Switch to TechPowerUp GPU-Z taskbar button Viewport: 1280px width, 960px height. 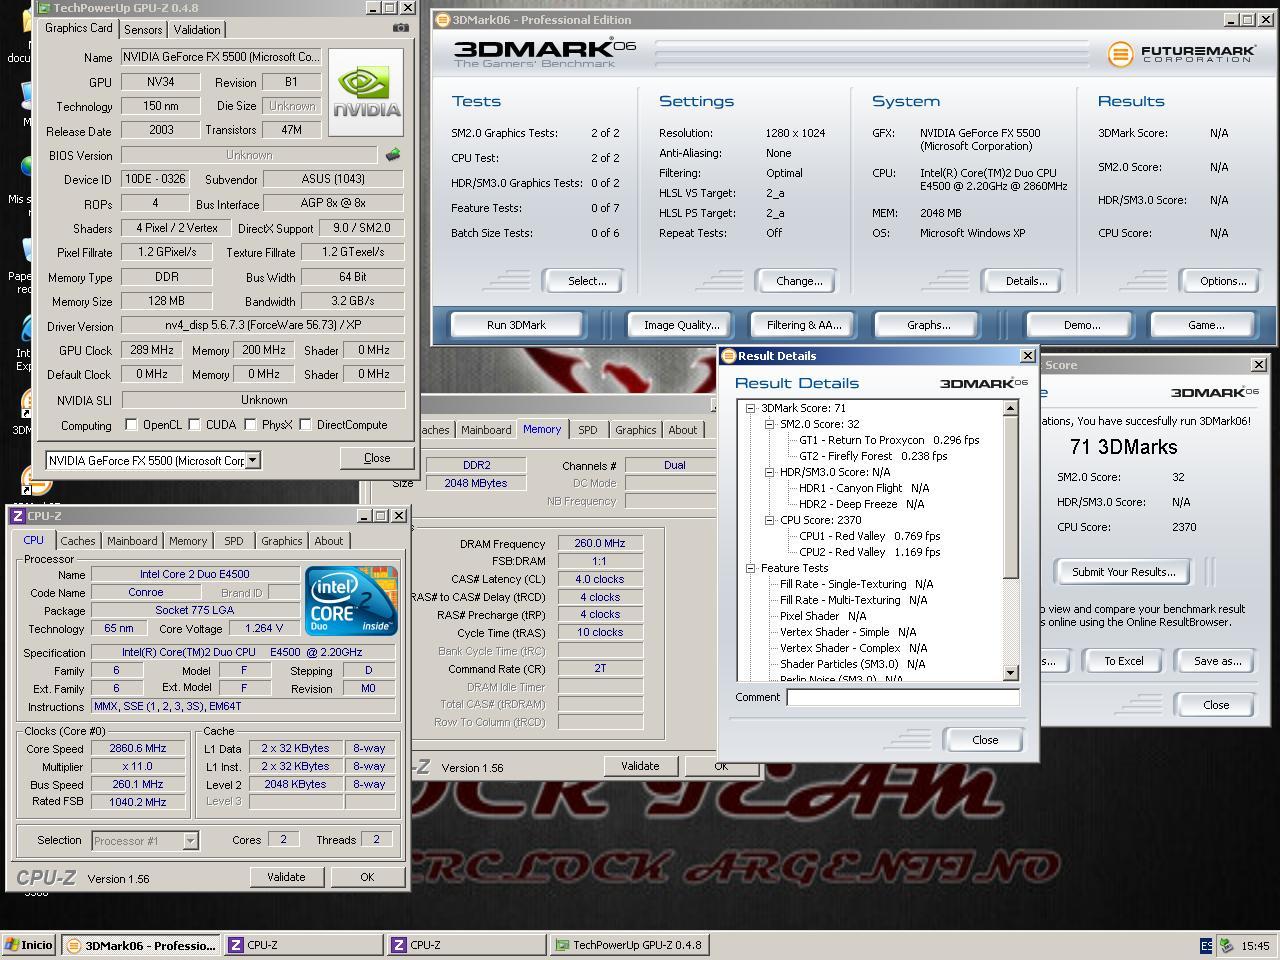tap(630, 945)
